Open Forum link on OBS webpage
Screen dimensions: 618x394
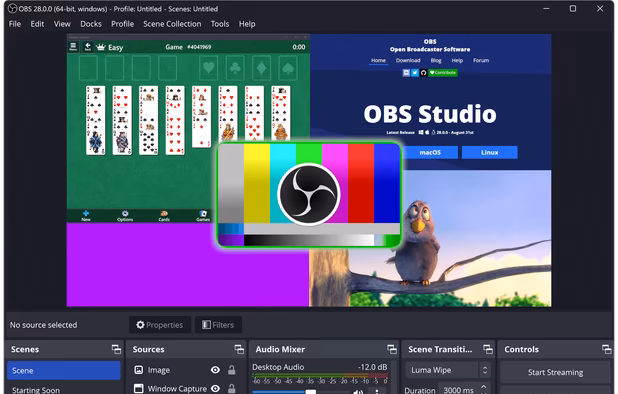[x=481, y=60]
